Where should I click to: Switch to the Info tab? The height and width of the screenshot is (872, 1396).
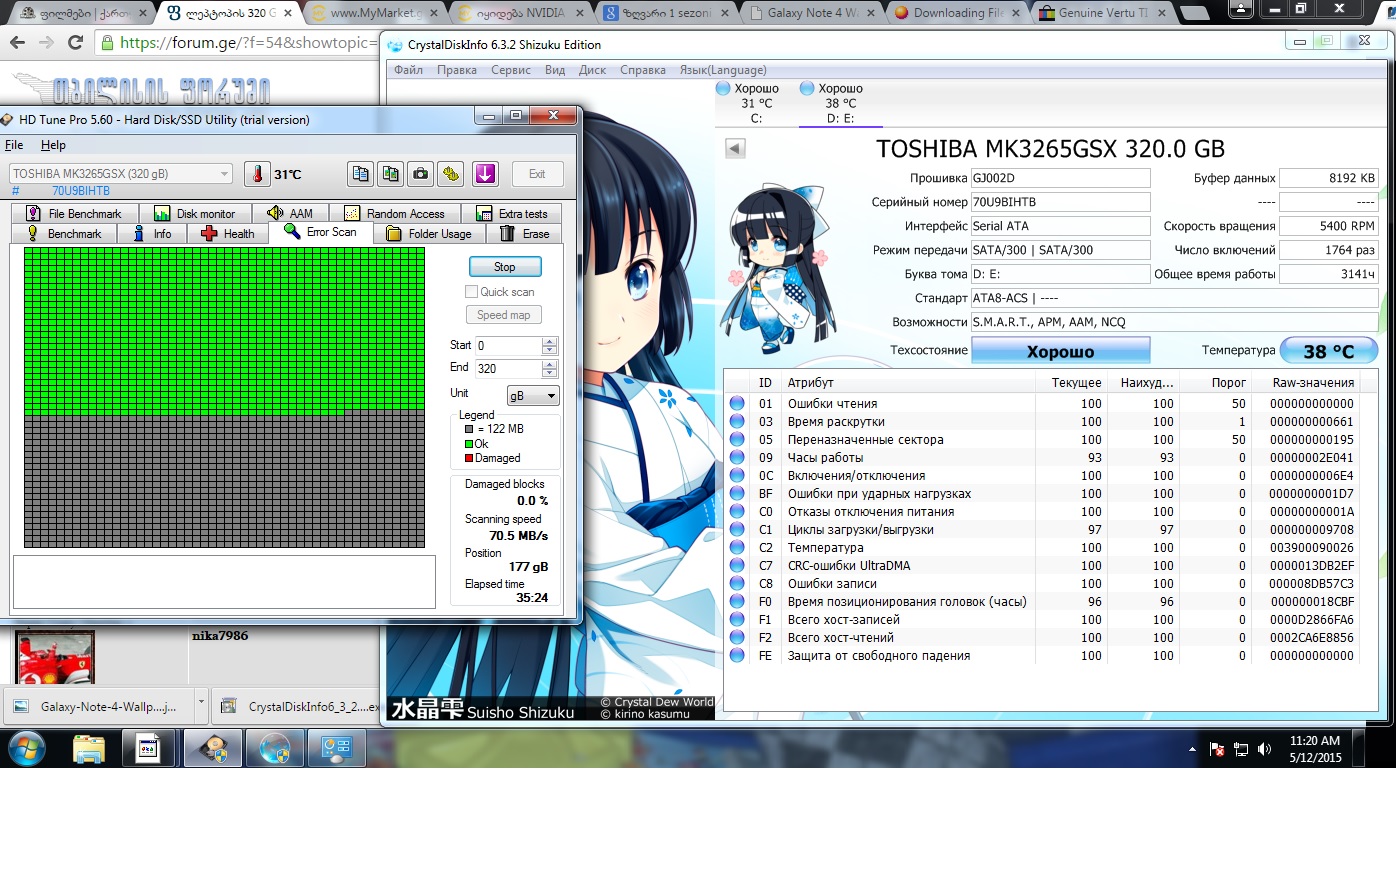pyautogui.click(x=152, y=234)
